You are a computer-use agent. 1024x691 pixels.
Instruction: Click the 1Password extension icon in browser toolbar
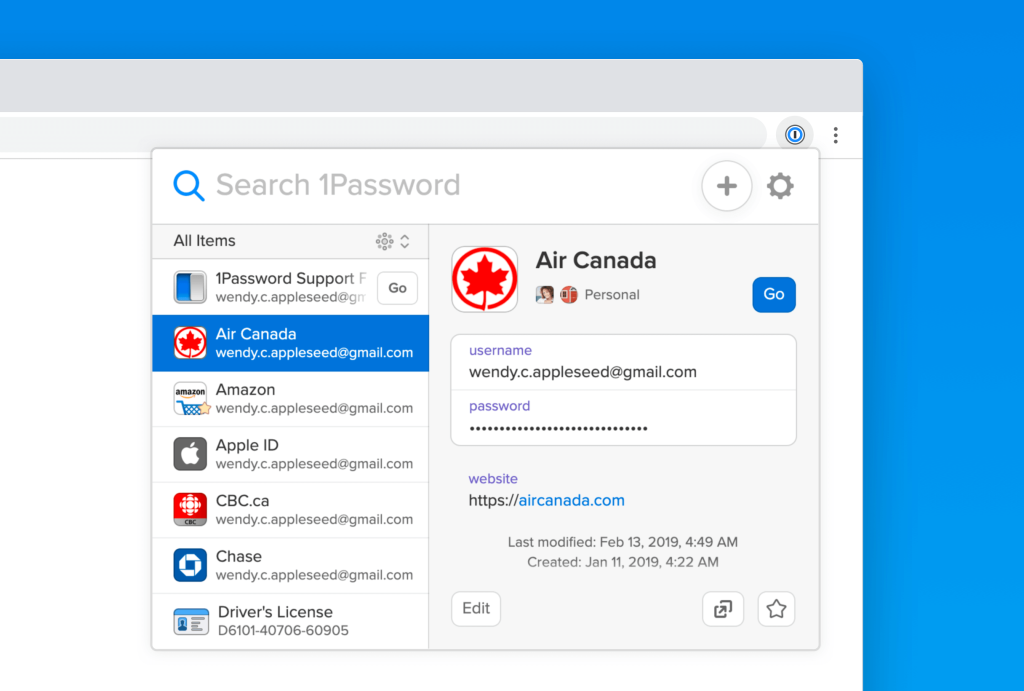795,135
